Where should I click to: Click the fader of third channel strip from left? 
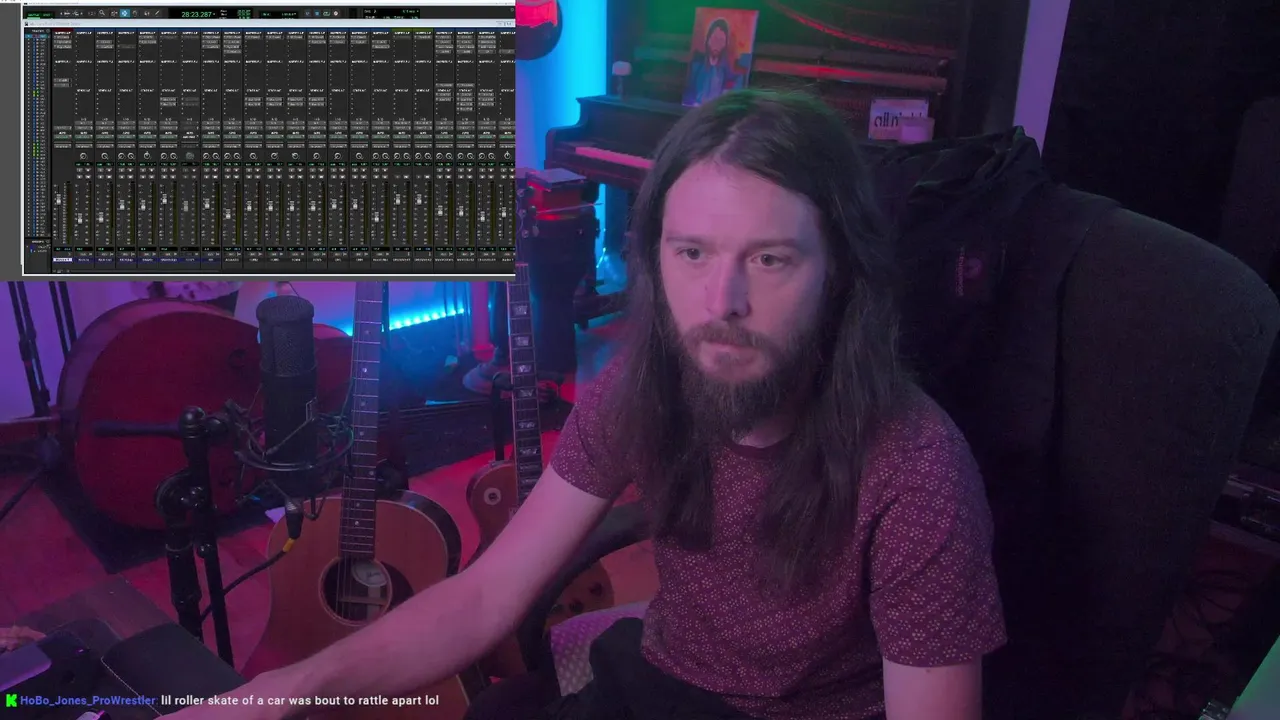click(x=101, y=218)
